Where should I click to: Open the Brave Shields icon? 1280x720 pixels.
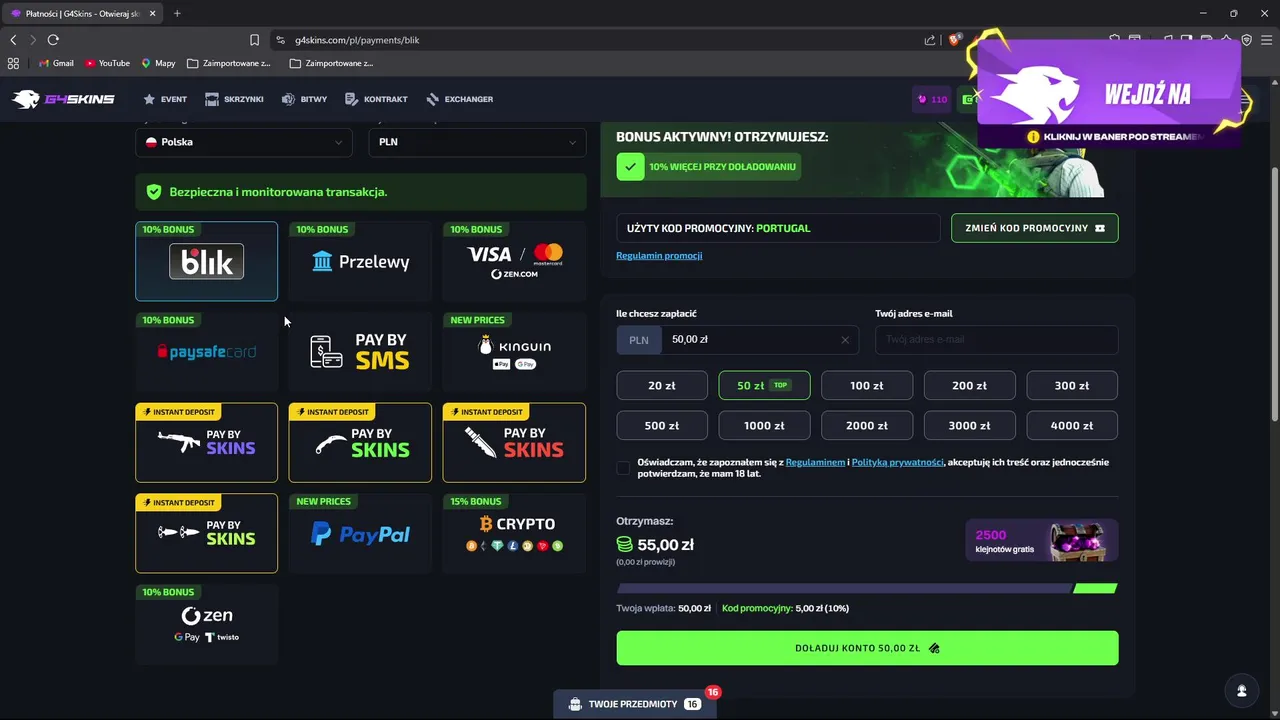click(955, 40)
